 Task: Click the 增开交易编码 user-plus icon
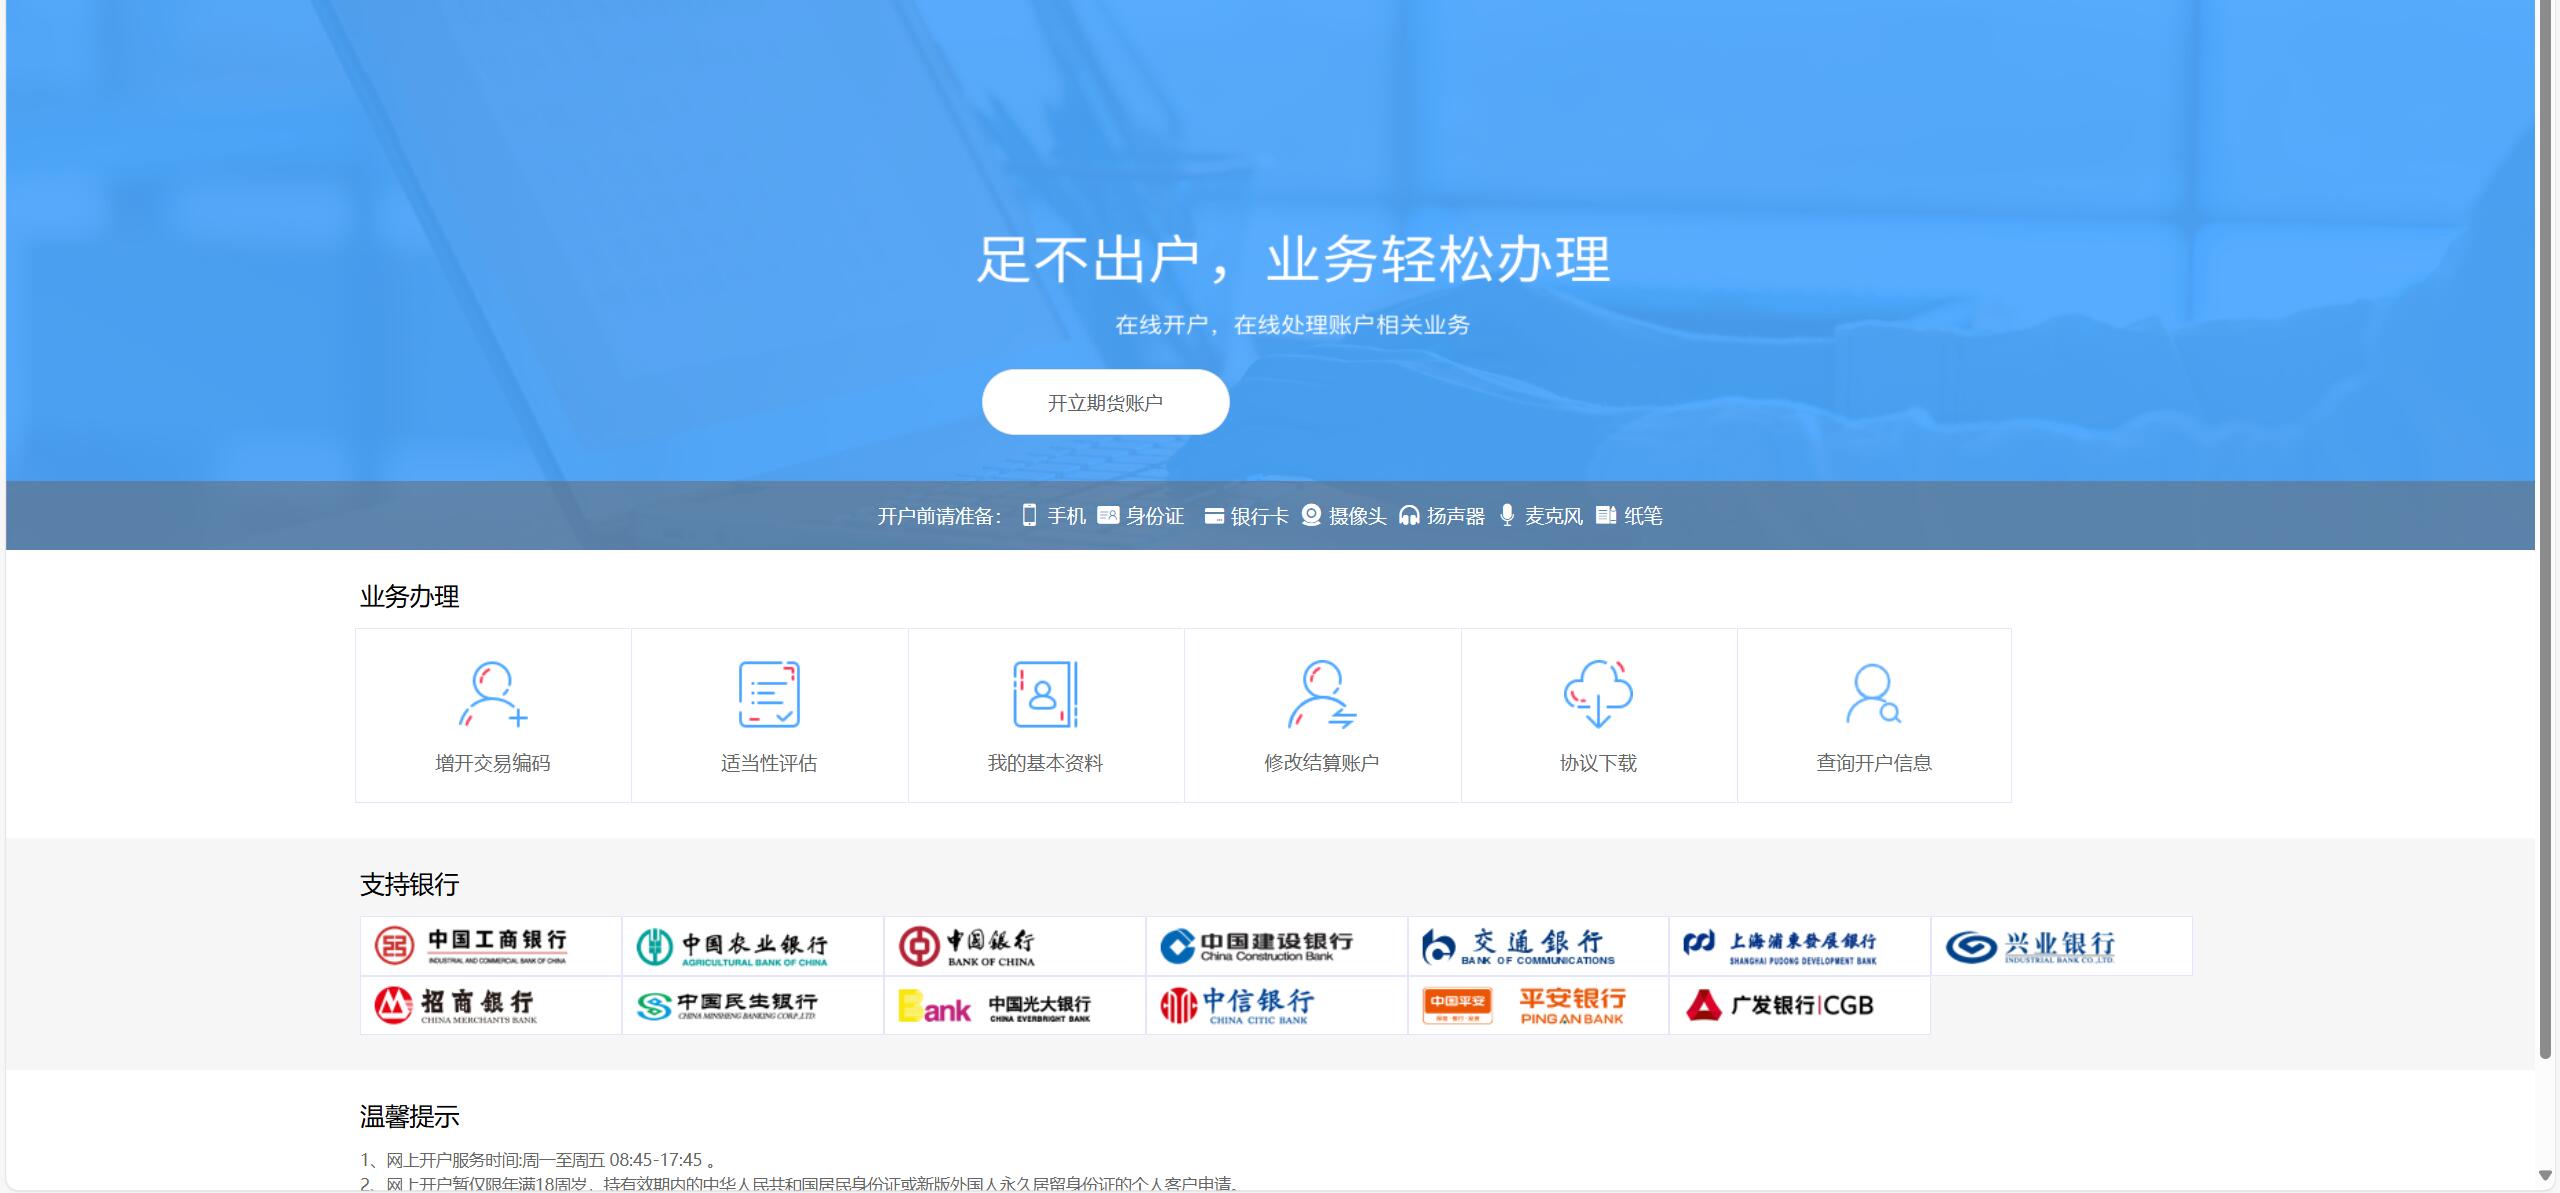492,694
